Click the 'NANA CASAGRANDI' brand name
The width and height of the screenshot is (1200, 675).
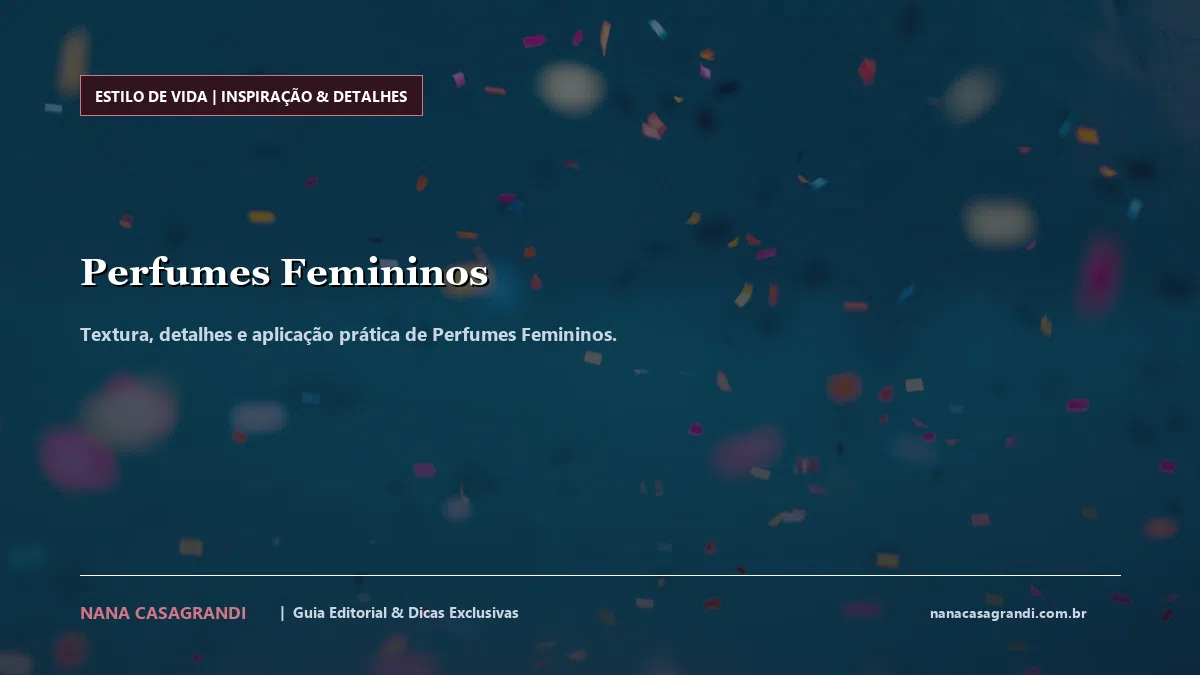click(163, 613)
